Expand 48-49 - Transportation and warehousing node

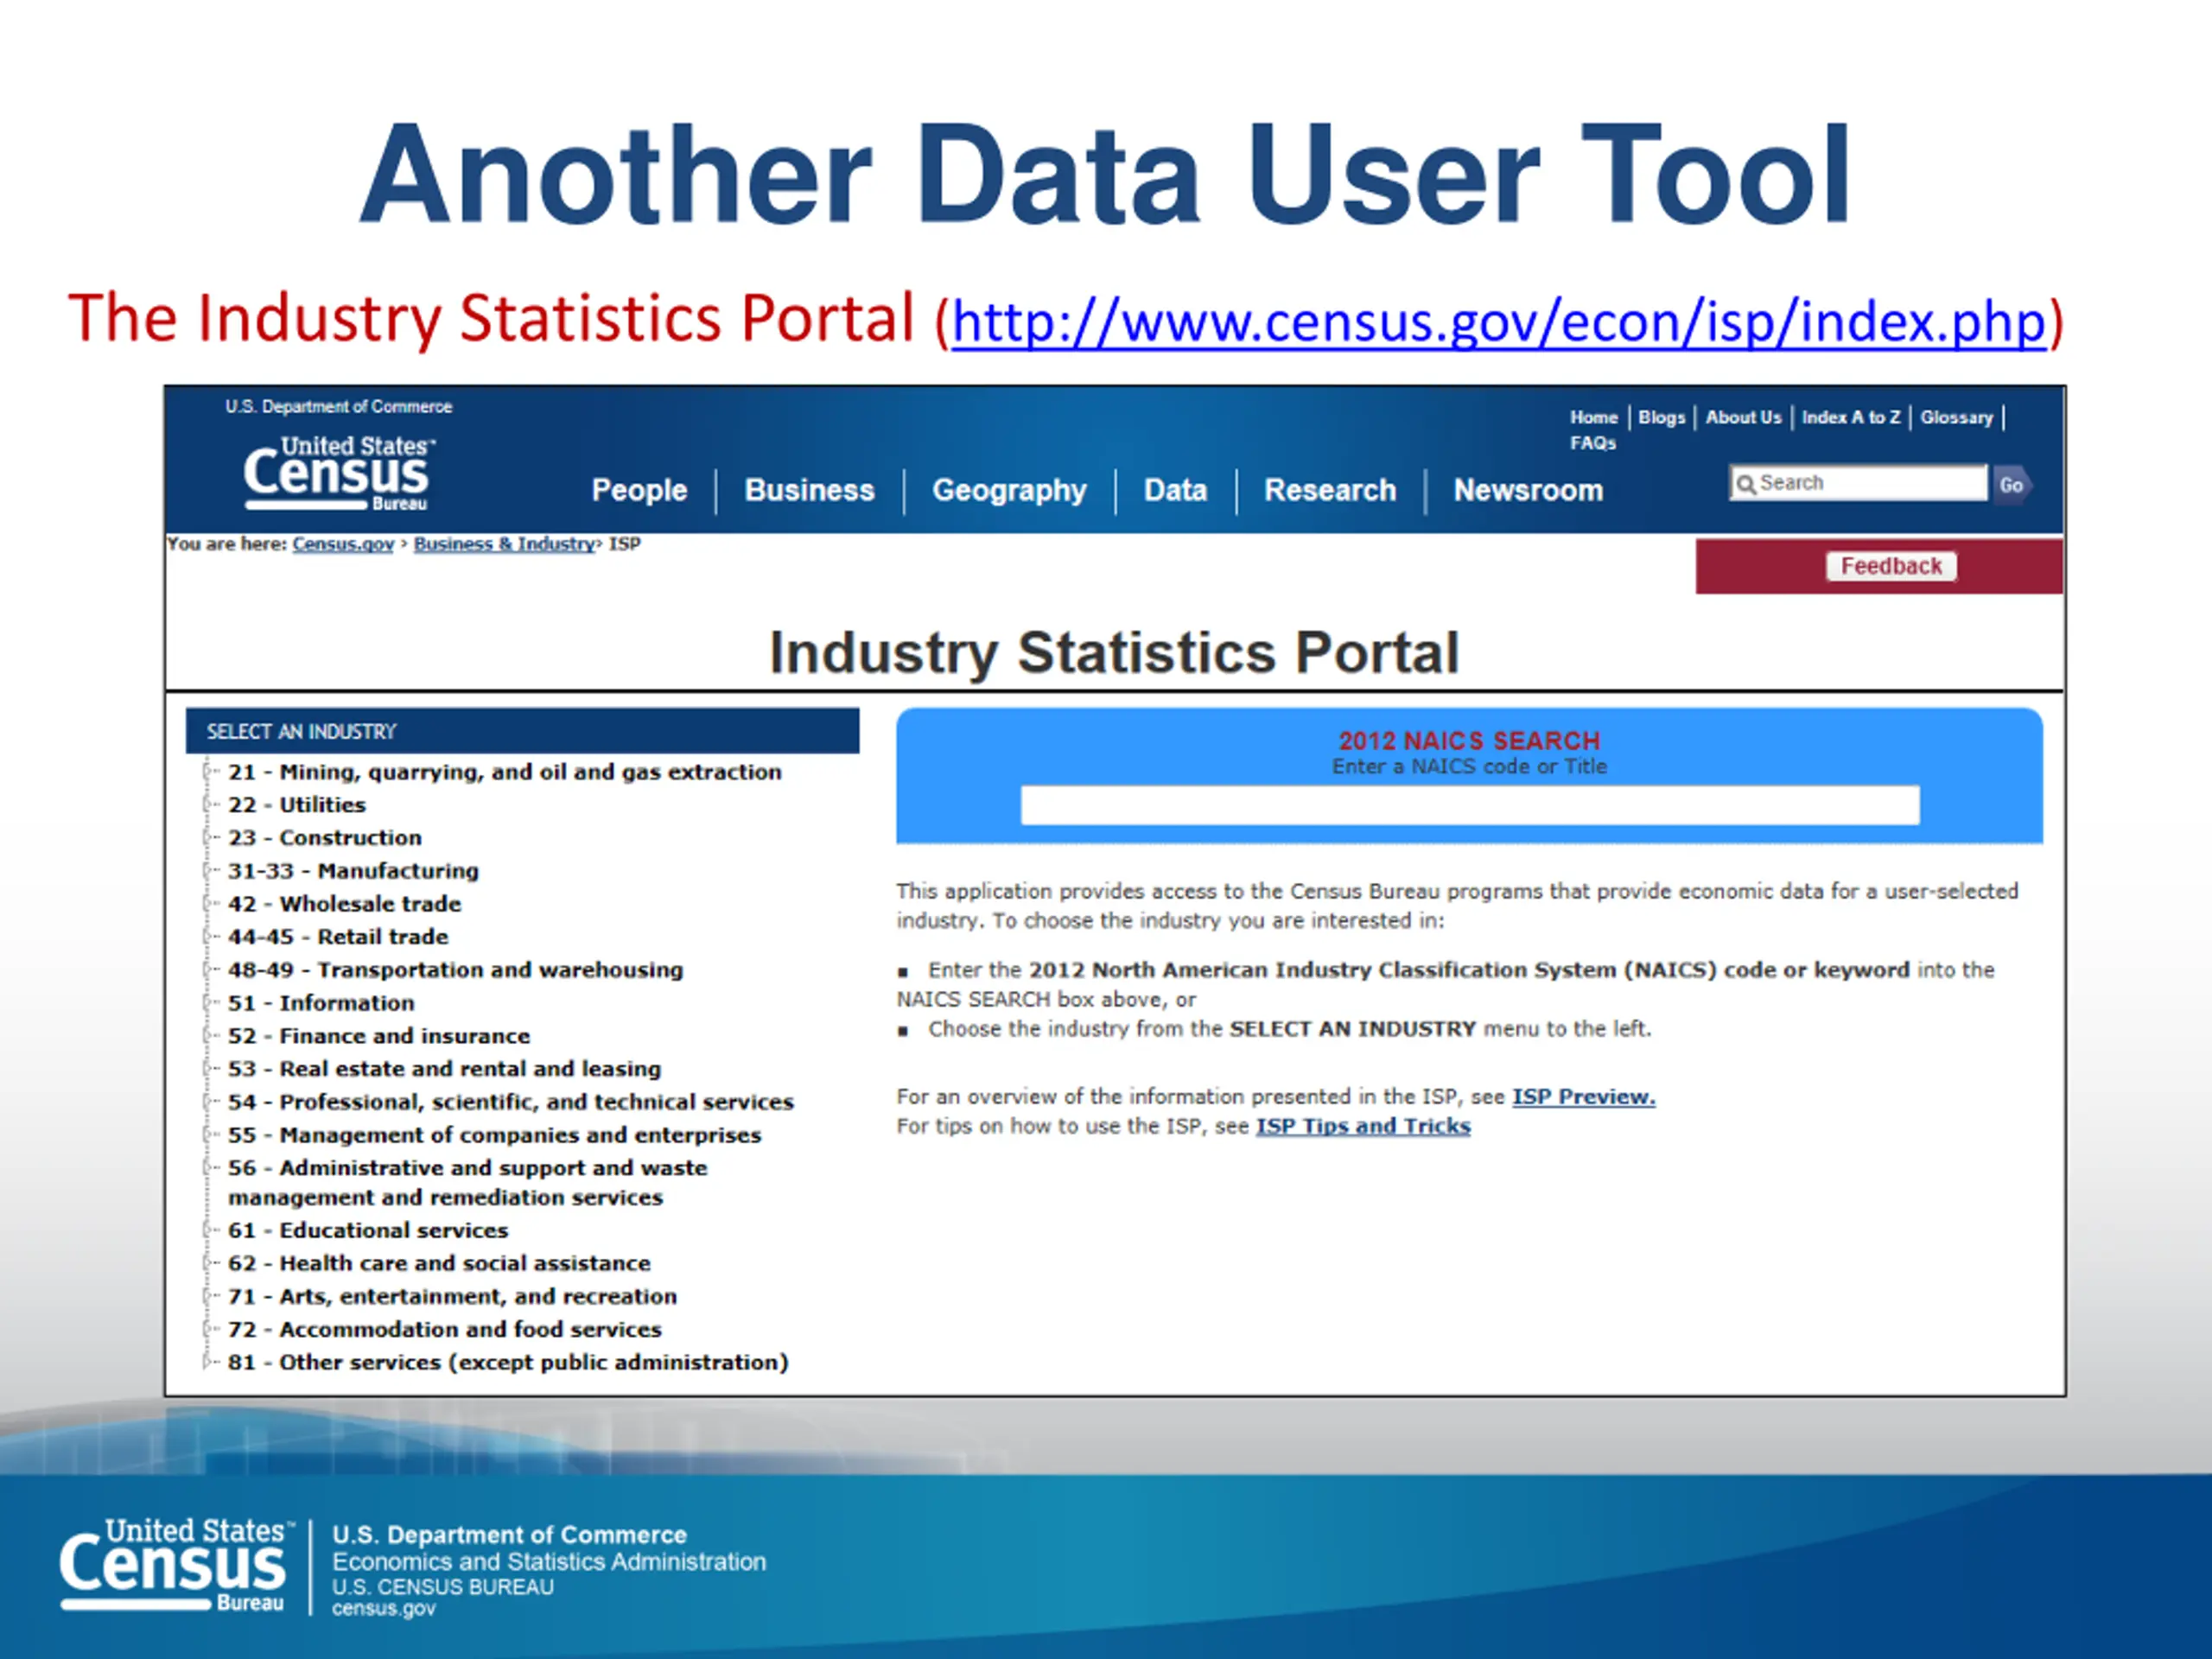point(208,969)
